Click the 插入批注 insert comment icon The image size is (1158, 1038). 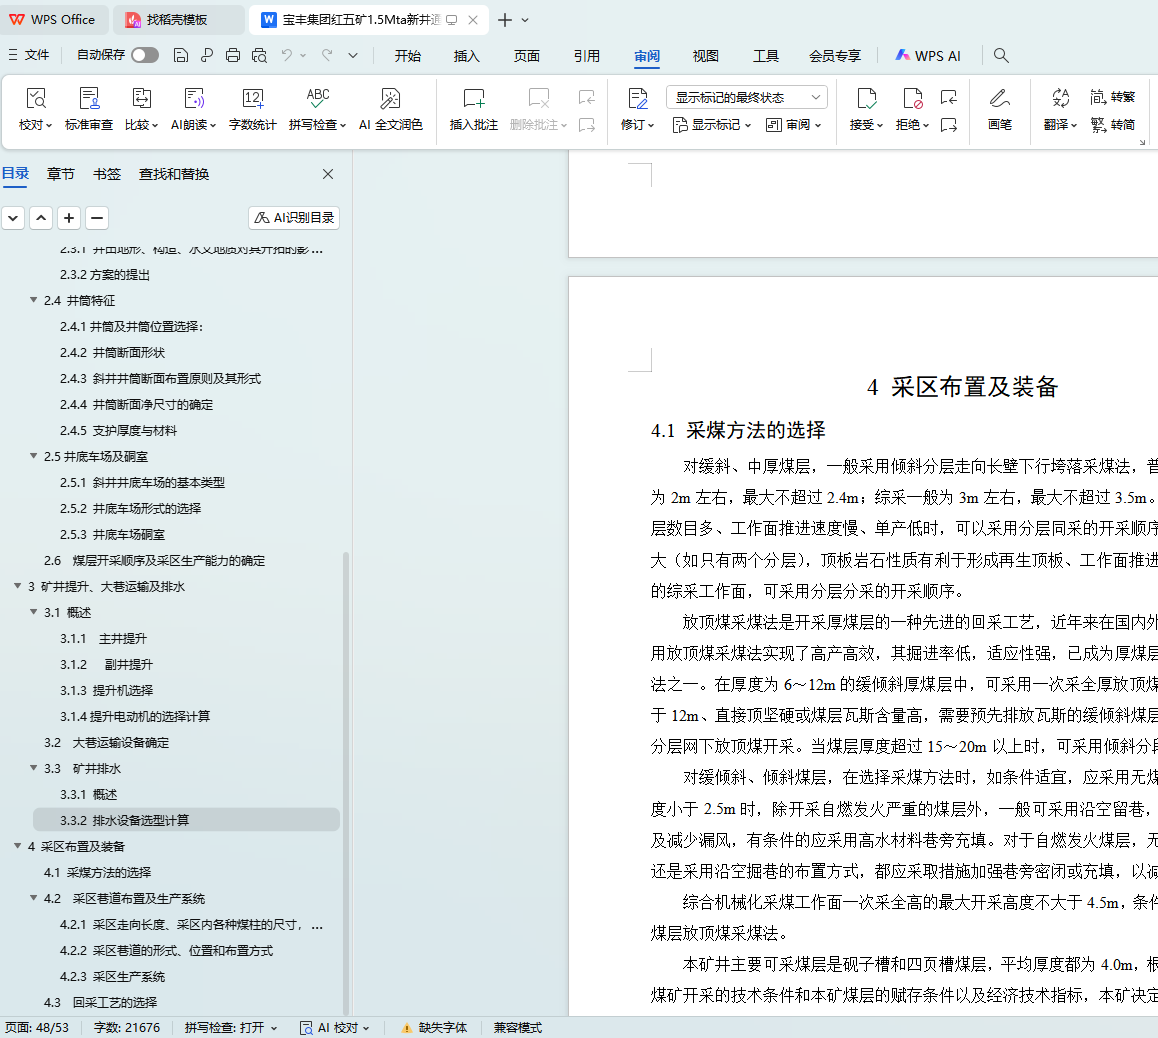click(x=473, y=99)
